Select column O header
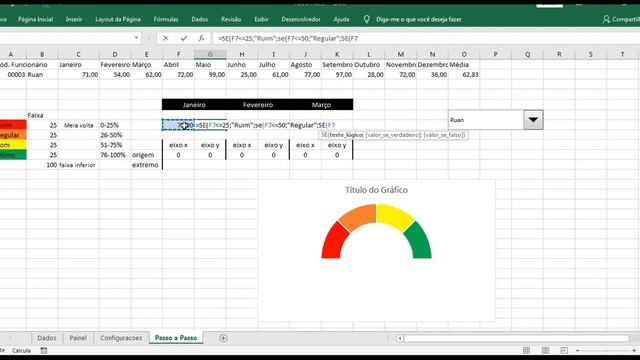Screen dimensions: 640x360 464,54
